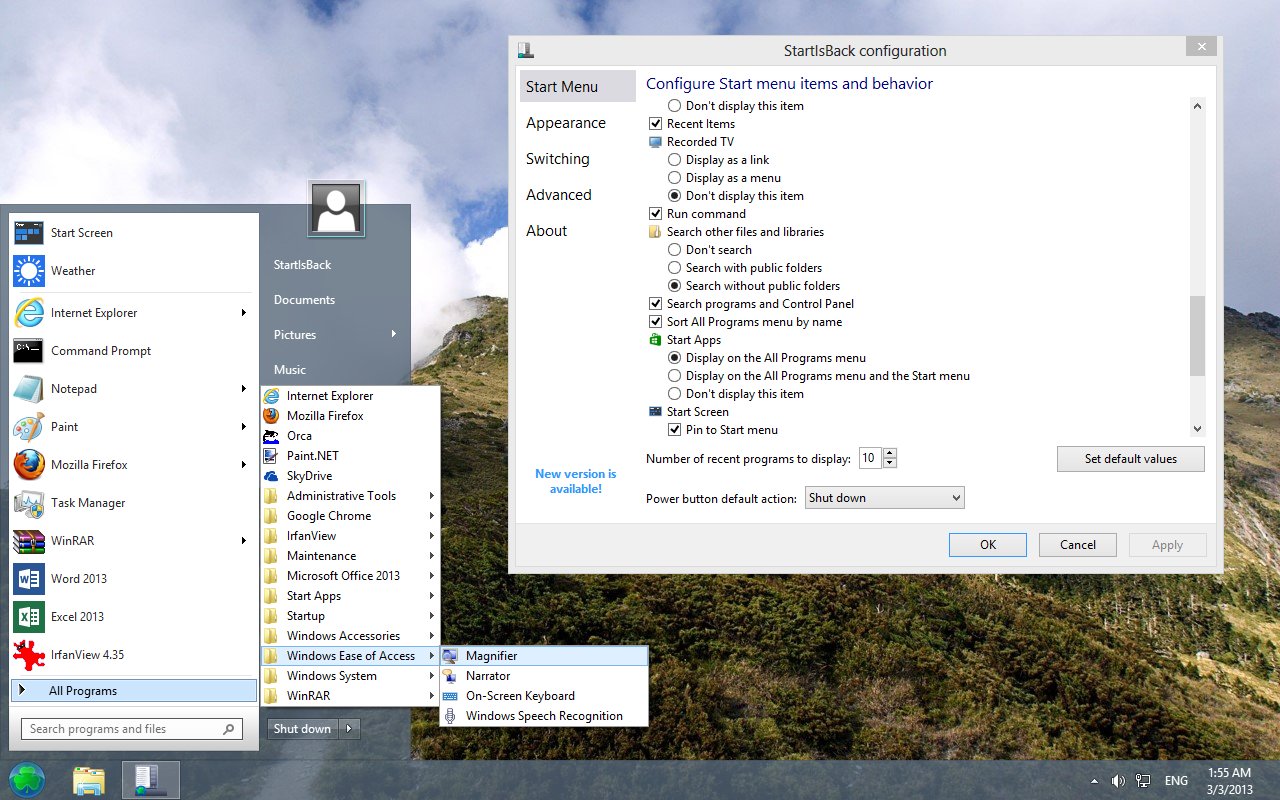
Task: Open Task Manager from the Start menu
Action: (88, 502)
